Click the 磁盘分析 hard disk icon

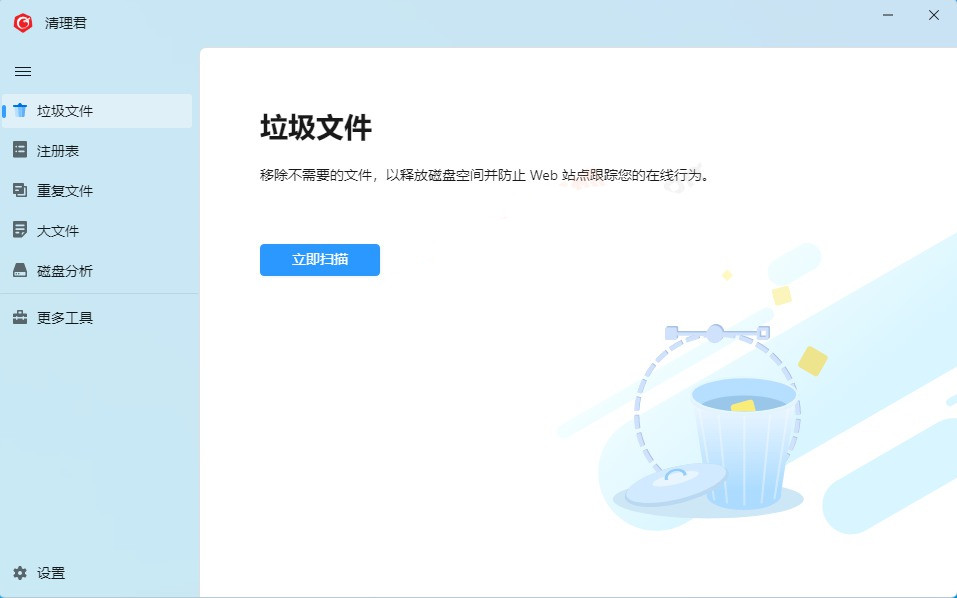(x=19, y=270)
